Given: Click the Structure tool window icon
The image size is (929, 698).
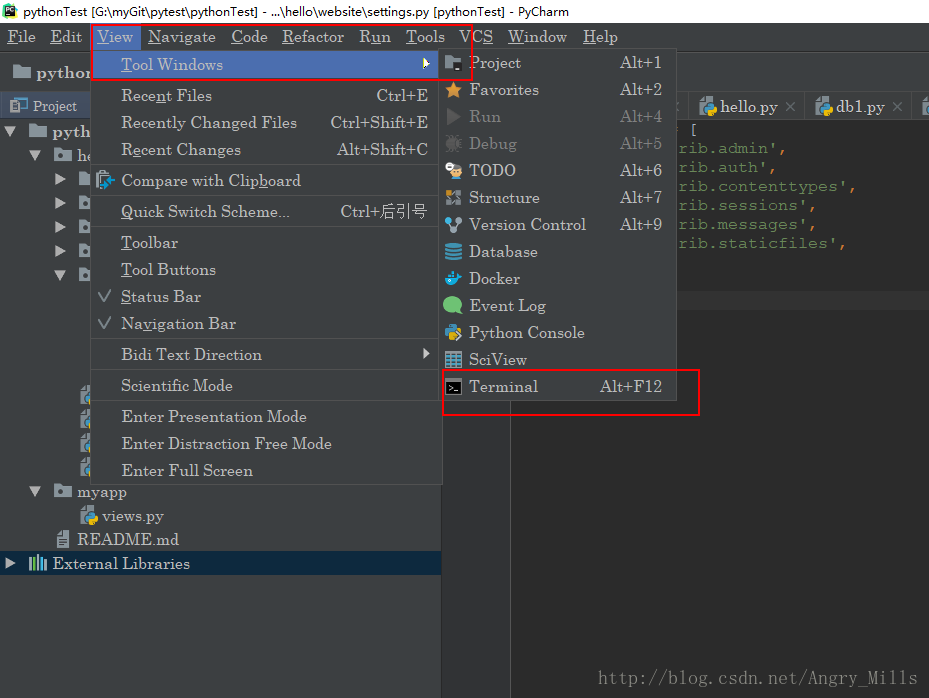Looking at the screenshot, I should tap(453, 197).
